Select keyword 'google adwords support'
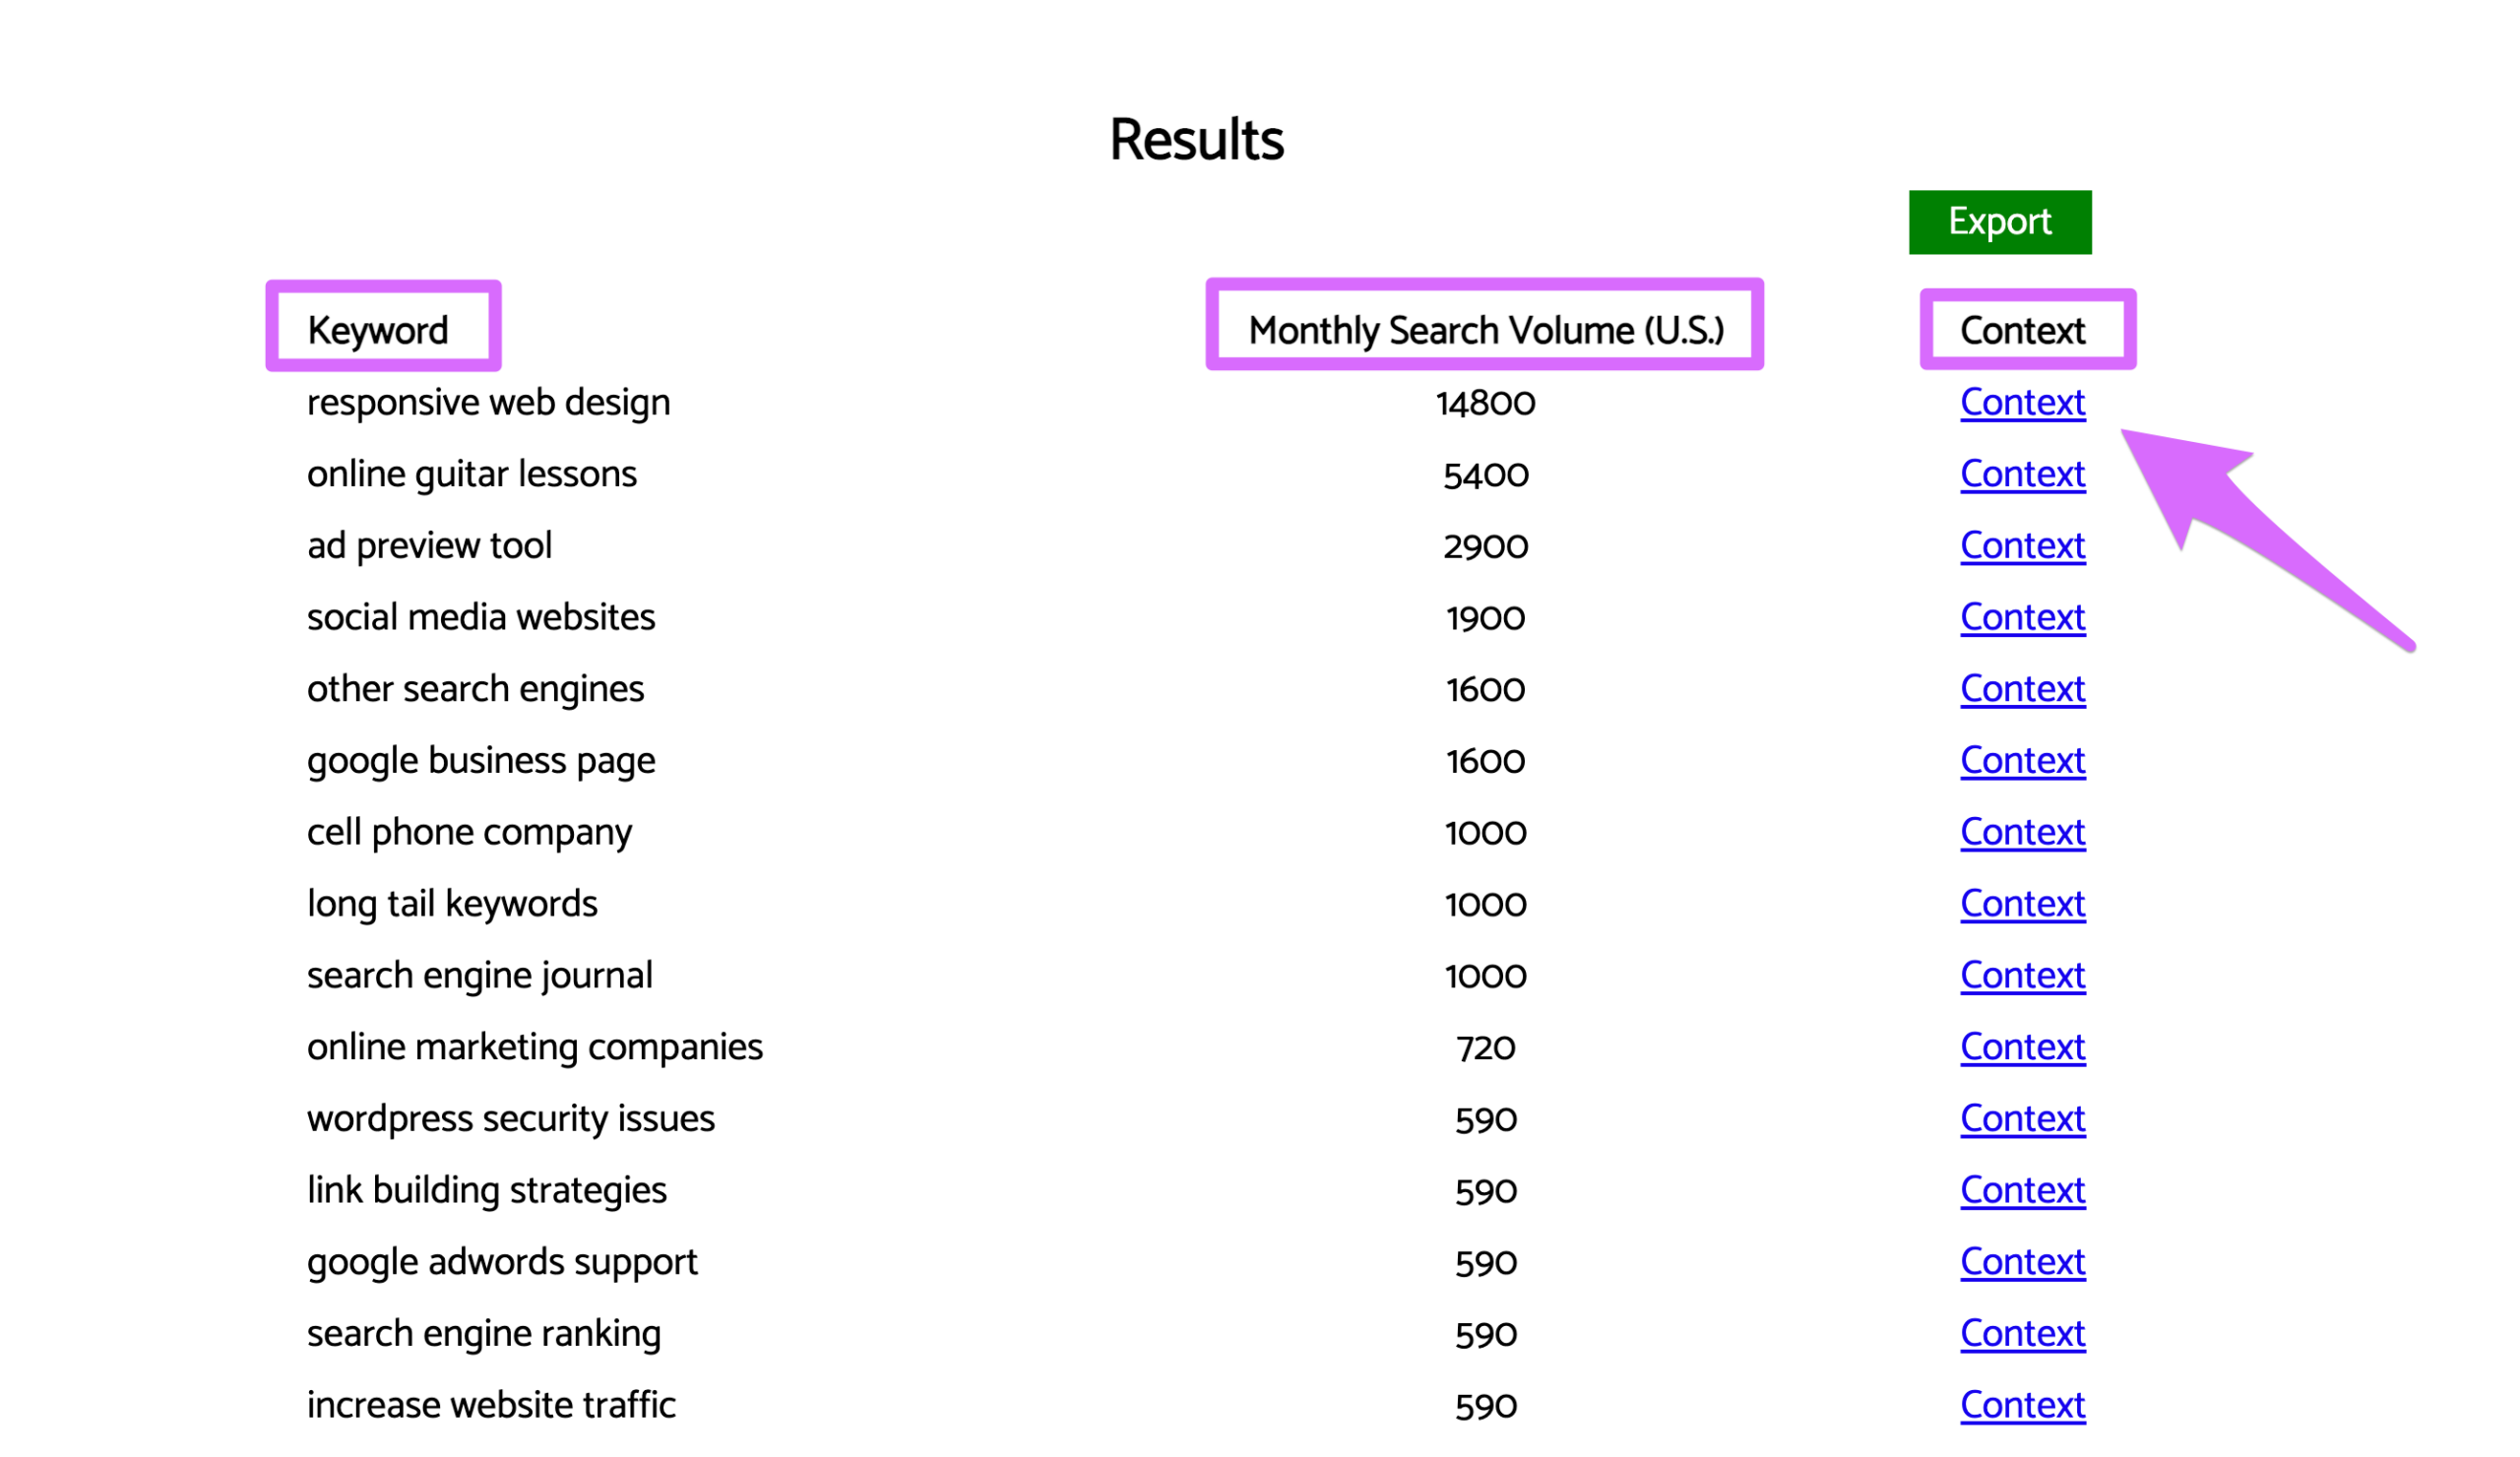 coord(502,1263)
